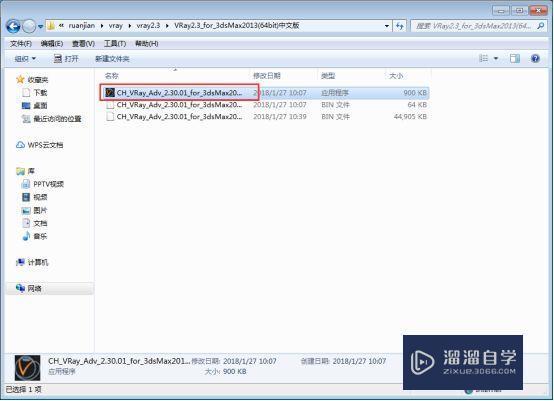Viewport: 554px width, 401px height.
Task: Minimize the Explorer window
Action: click(501, 10)
